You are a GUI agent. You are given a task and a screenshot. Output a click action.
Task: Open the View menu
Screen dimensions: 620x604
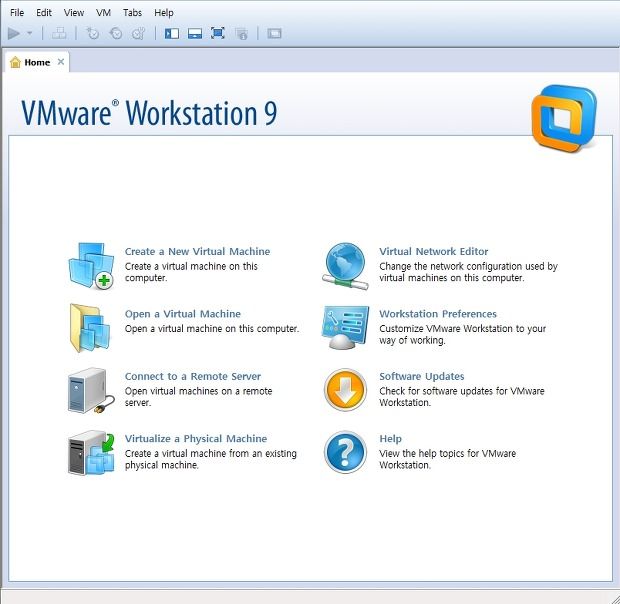click(x=74, y=13)
